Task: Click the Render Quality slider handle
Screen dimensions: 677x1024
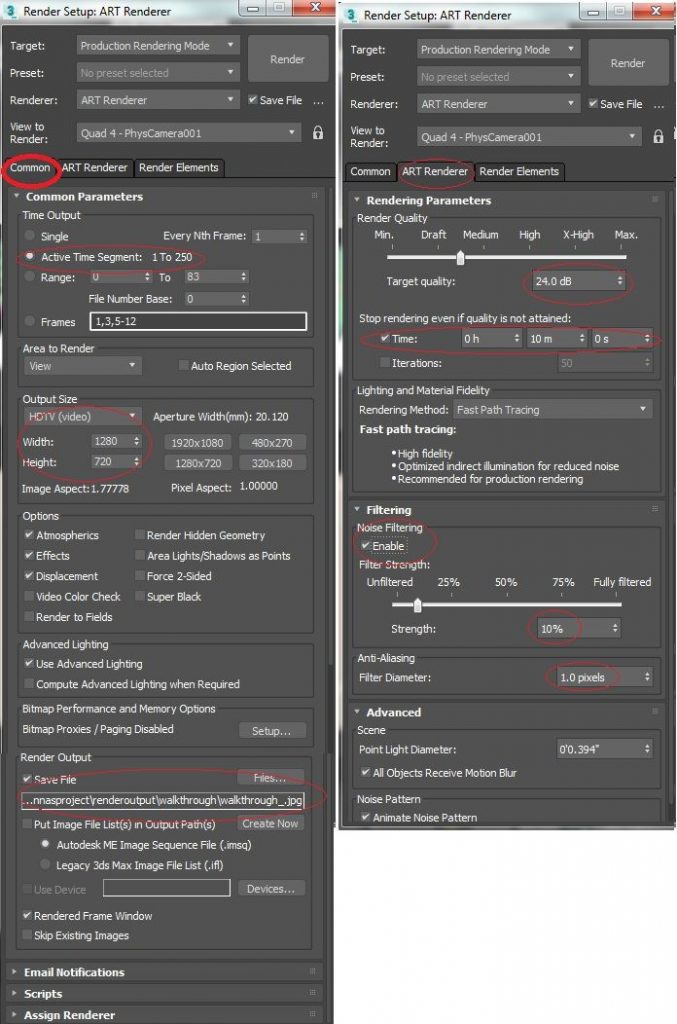Action: [x=460, y=258]
